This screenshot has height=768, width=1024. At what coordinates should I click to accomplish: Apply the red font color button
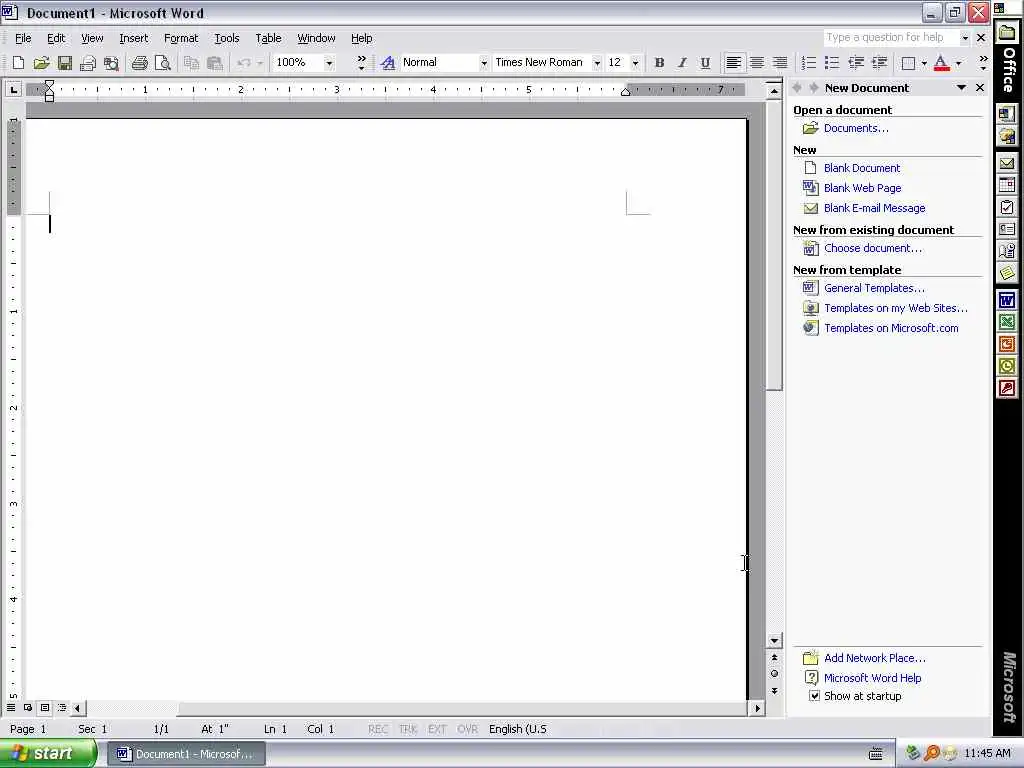tap(942, 63)
